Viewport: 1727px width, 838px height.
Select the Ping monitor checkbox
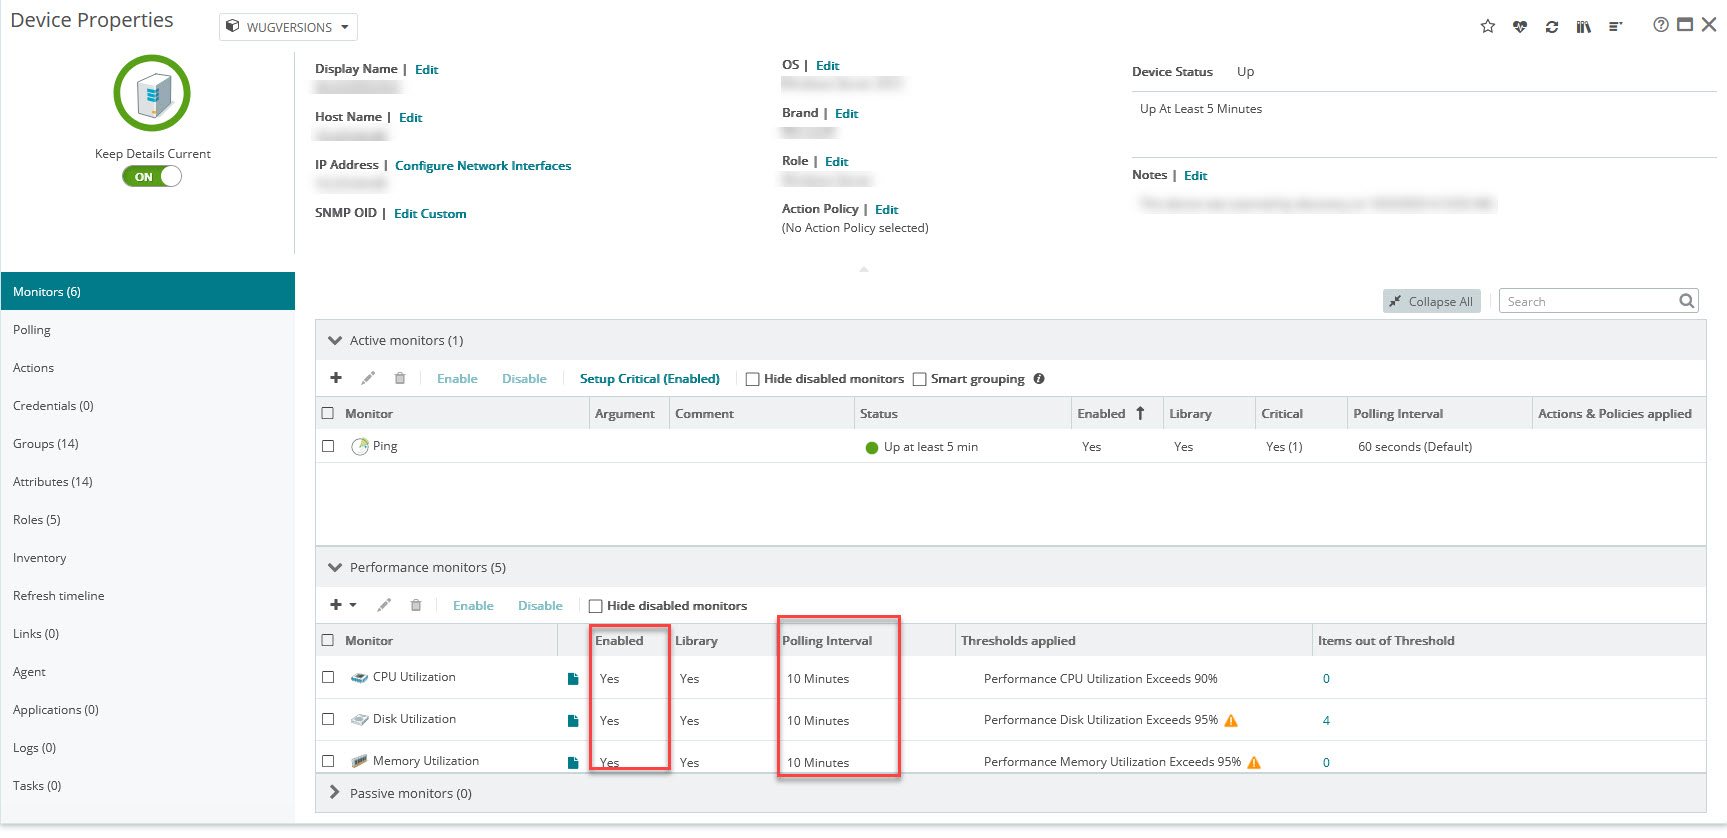pyautogui.click(x=328, y=446)
